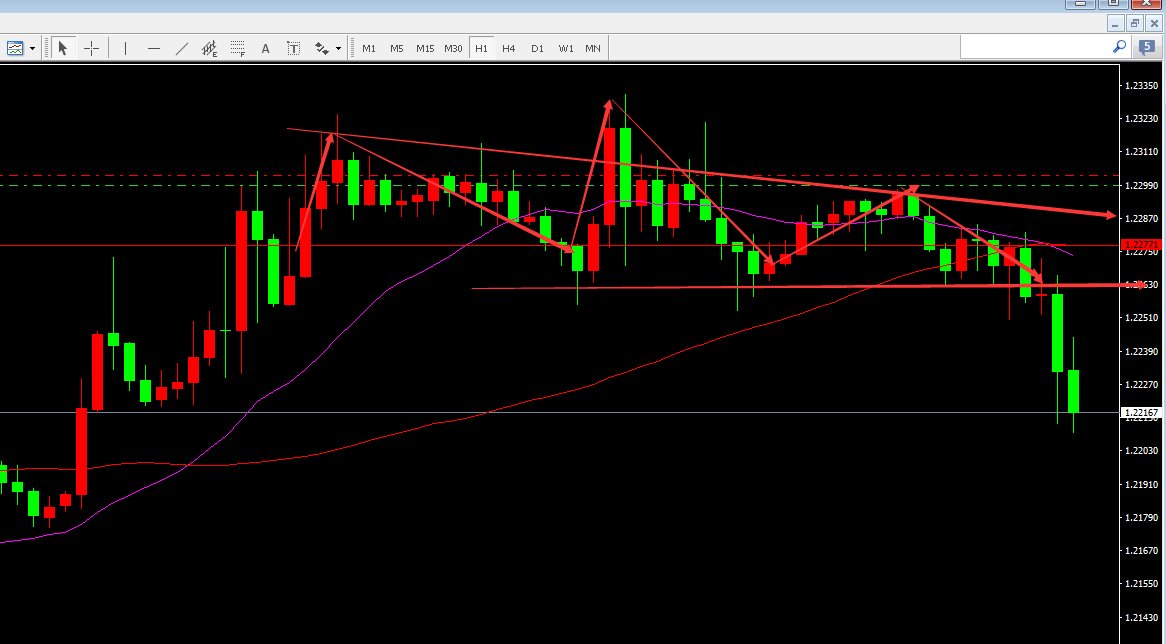Screen dimensions: 1166x644
Task: Switch chart to M15 timeframe
Action: click(425, 48)
